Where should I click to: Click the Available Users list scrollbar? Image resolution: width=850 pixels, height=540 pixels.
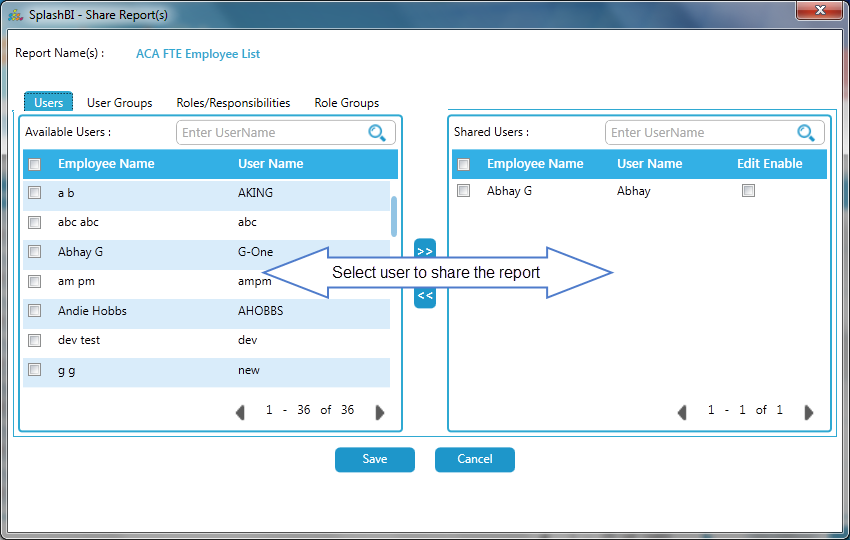point(394,216)
